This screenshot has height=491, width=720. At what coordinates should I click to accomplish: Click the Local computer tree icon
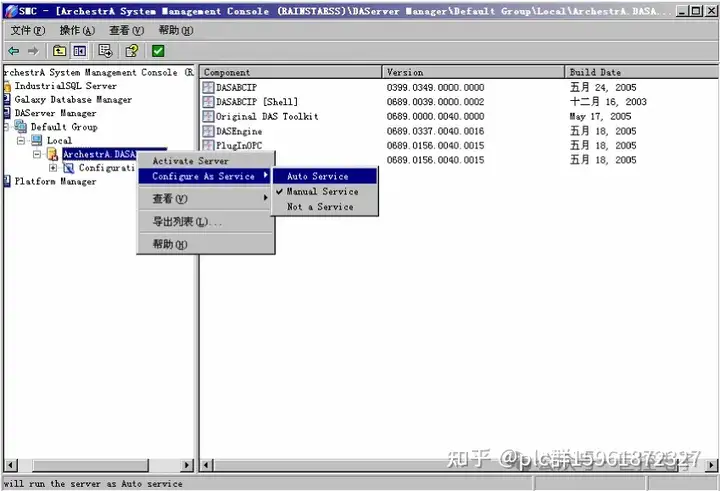click(x=37, y=140)
